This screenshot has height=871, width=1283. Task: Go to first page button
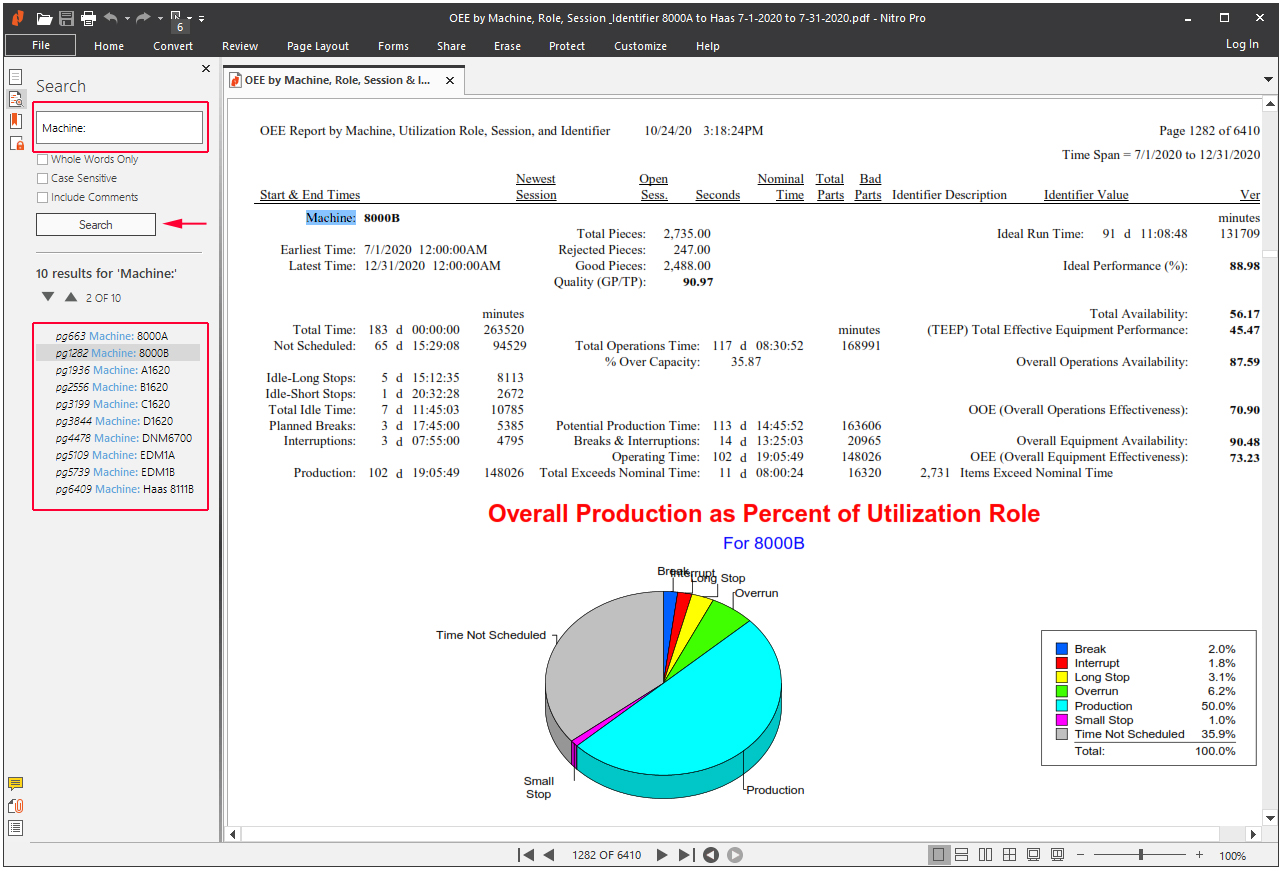(x=526, y=855)
